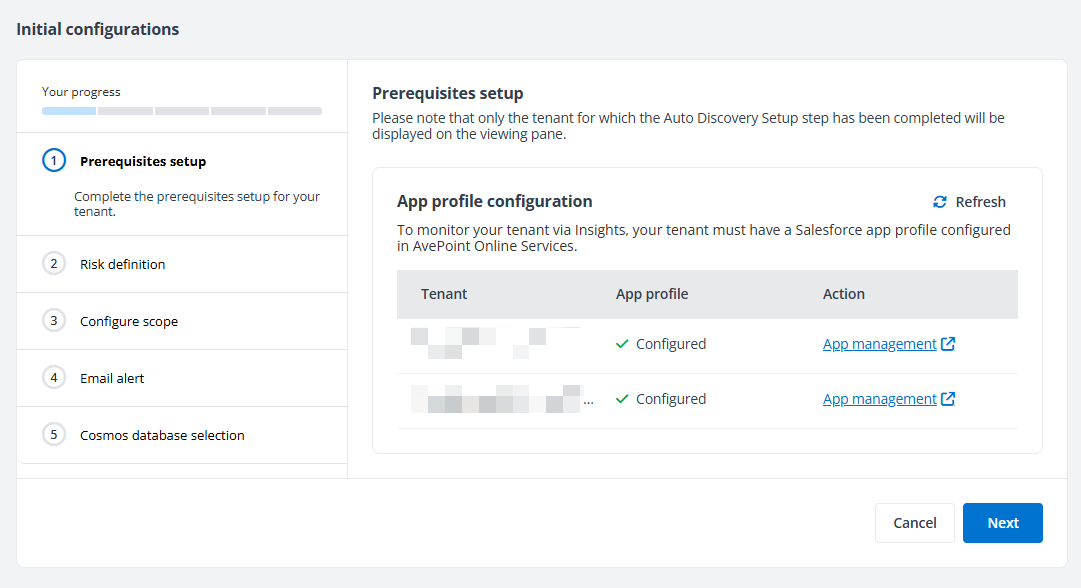
Task: Open Cosmos database selection step
Action: pyautogui.click(x=162, y=436)
